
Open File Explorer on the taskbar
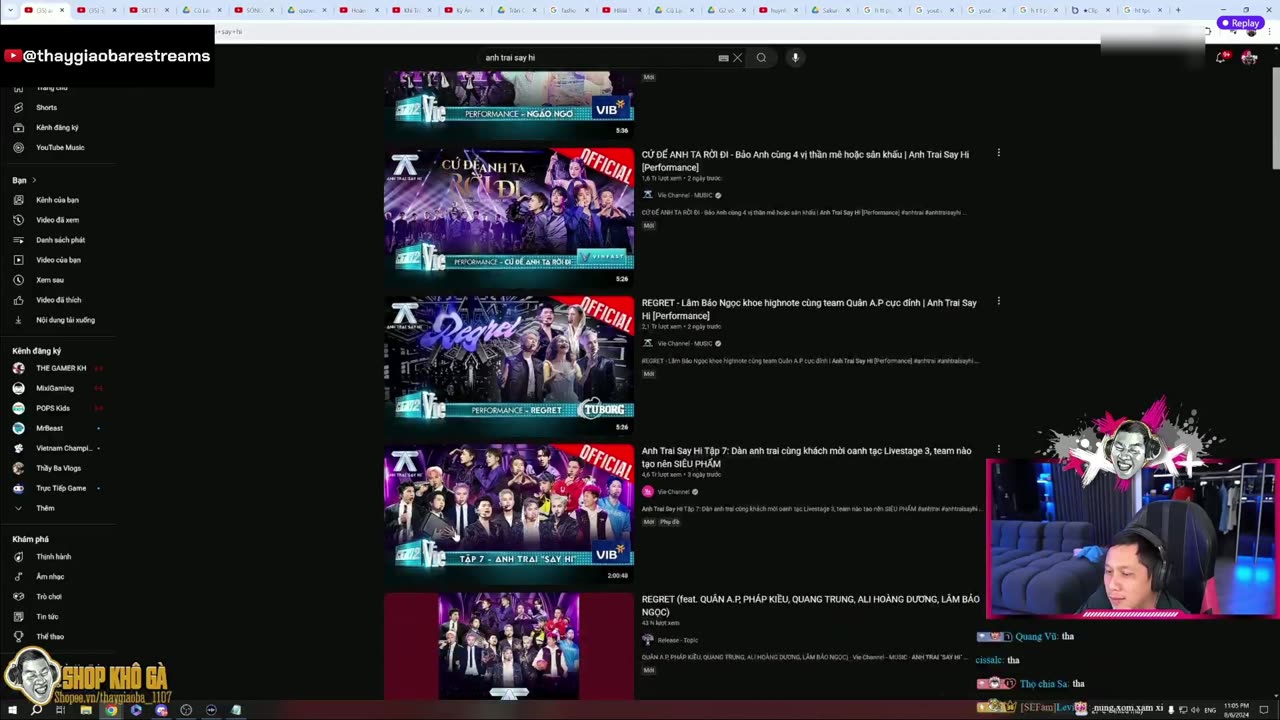coord(86,710)
